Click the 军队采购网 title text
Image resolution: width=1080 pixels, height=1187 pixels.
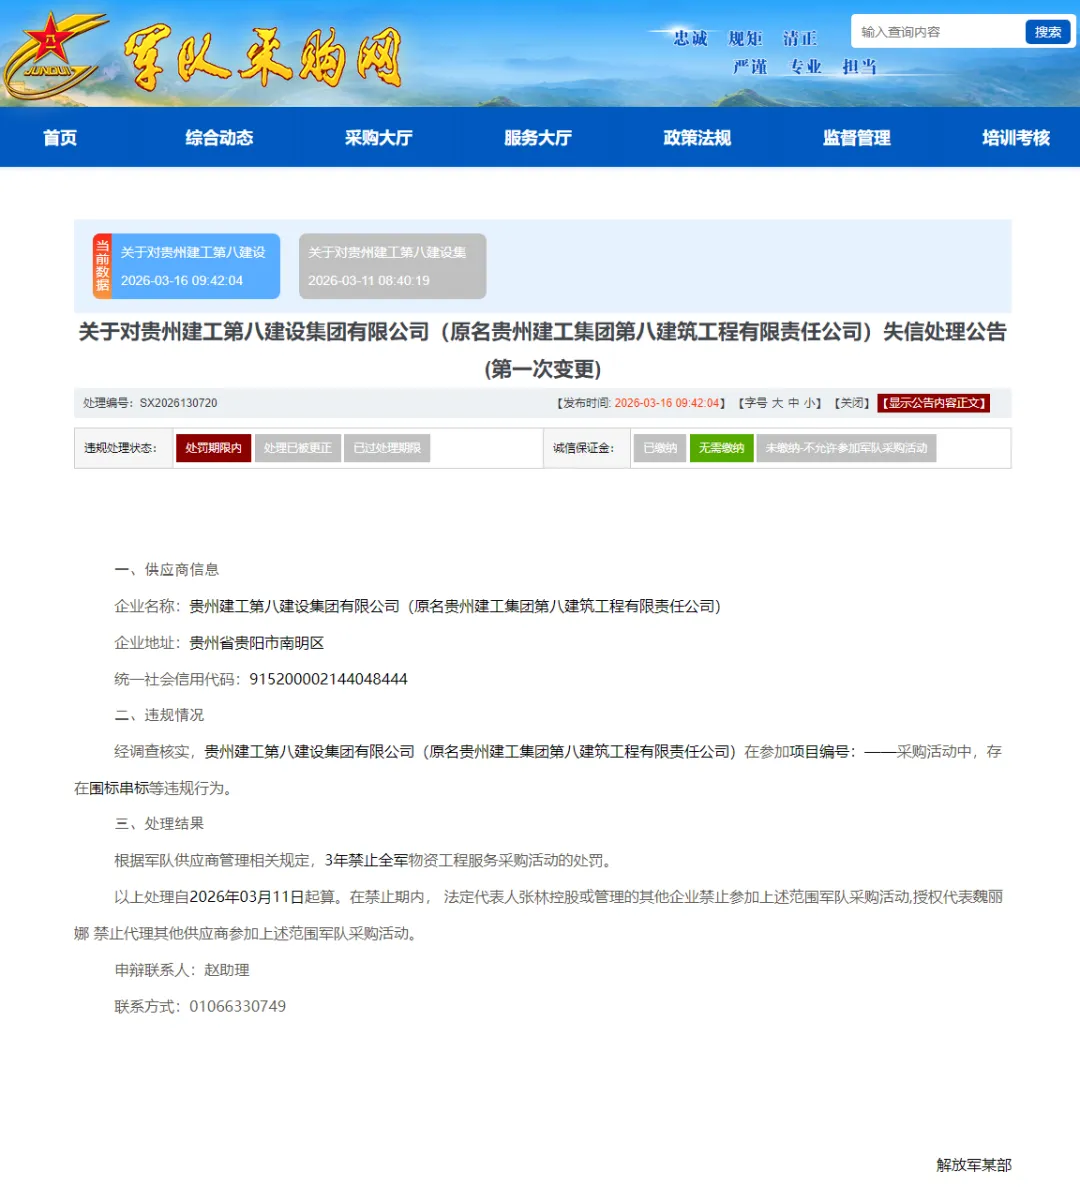[x=263, y=58]
